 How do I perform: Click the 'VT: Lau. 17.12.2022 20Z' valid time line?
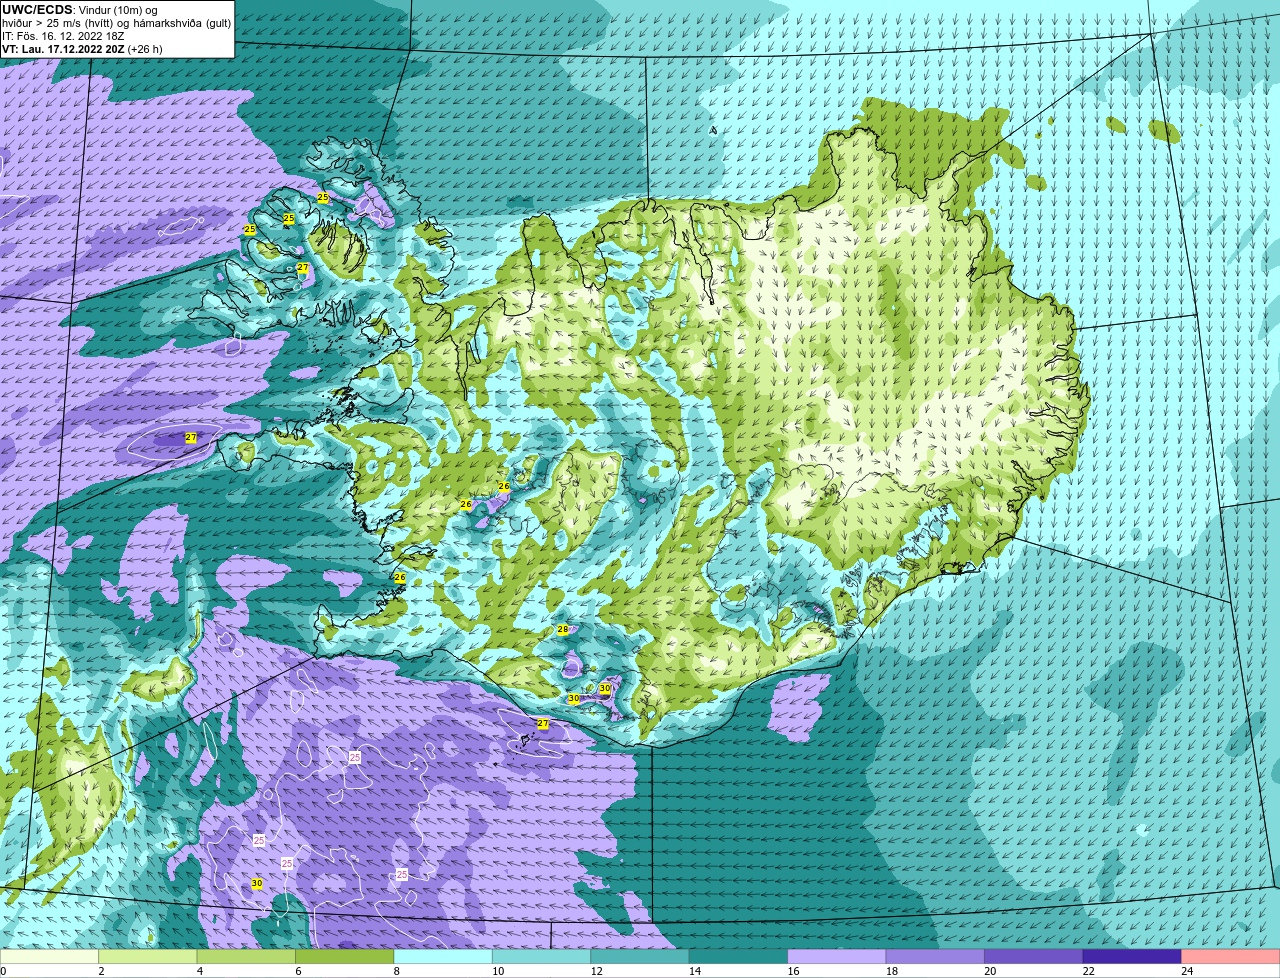coord(82,48)
